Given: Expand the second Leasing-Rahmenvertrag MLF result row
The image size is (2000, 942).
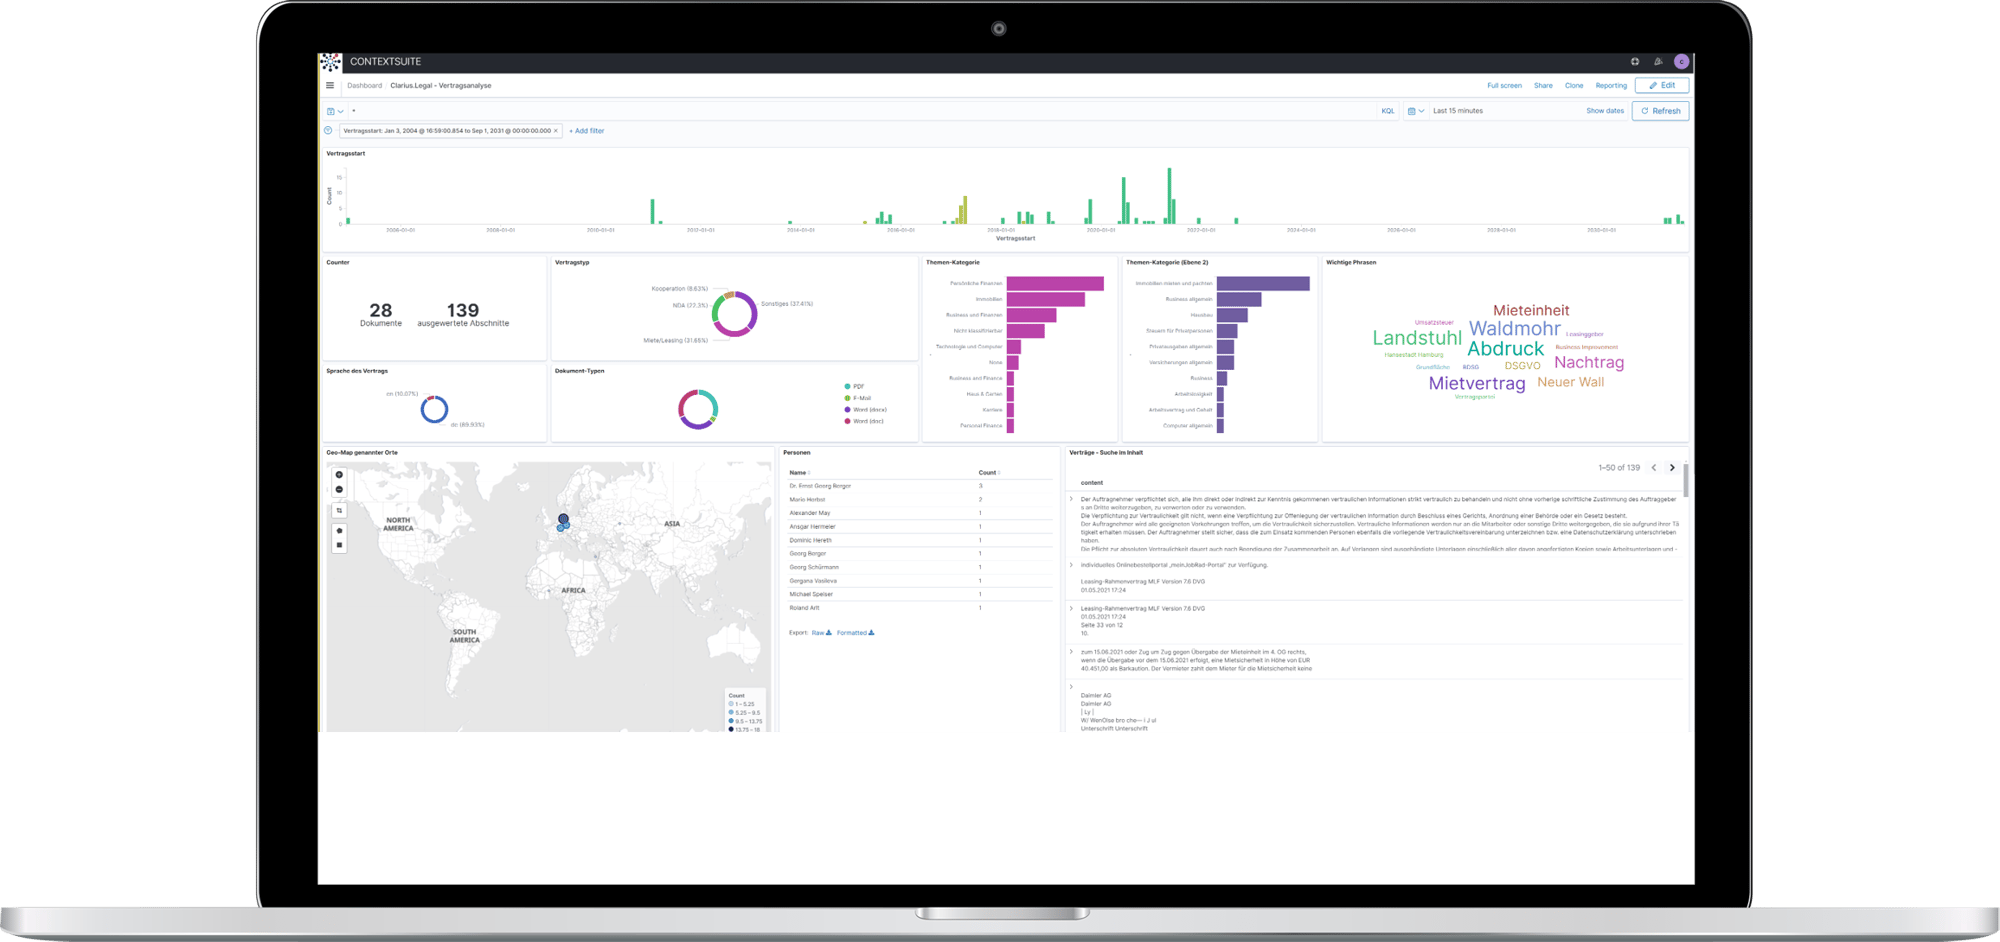Looking at the screenshot, I should [1072, 608].
